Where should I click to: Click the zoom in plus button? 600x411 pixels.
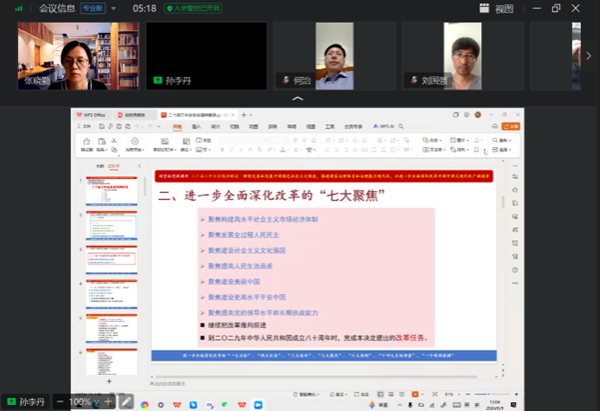tap(110, 401)
